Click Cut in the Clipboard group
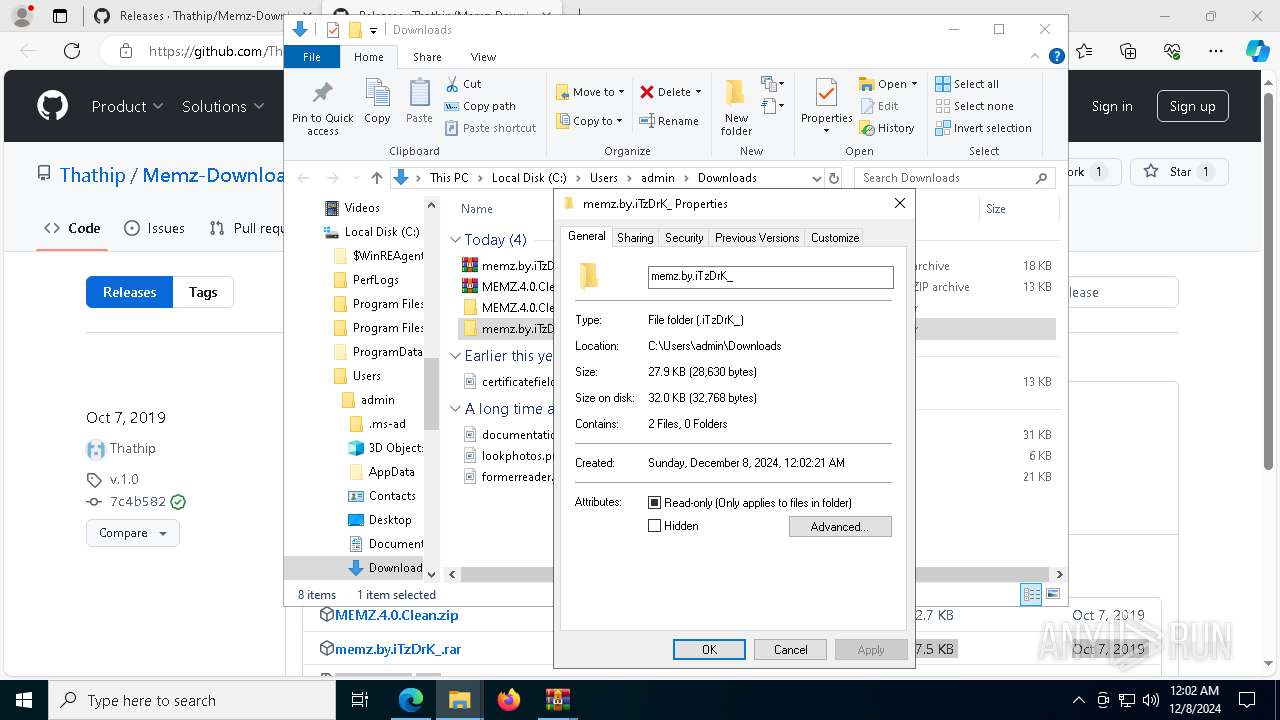 point(464,84)
